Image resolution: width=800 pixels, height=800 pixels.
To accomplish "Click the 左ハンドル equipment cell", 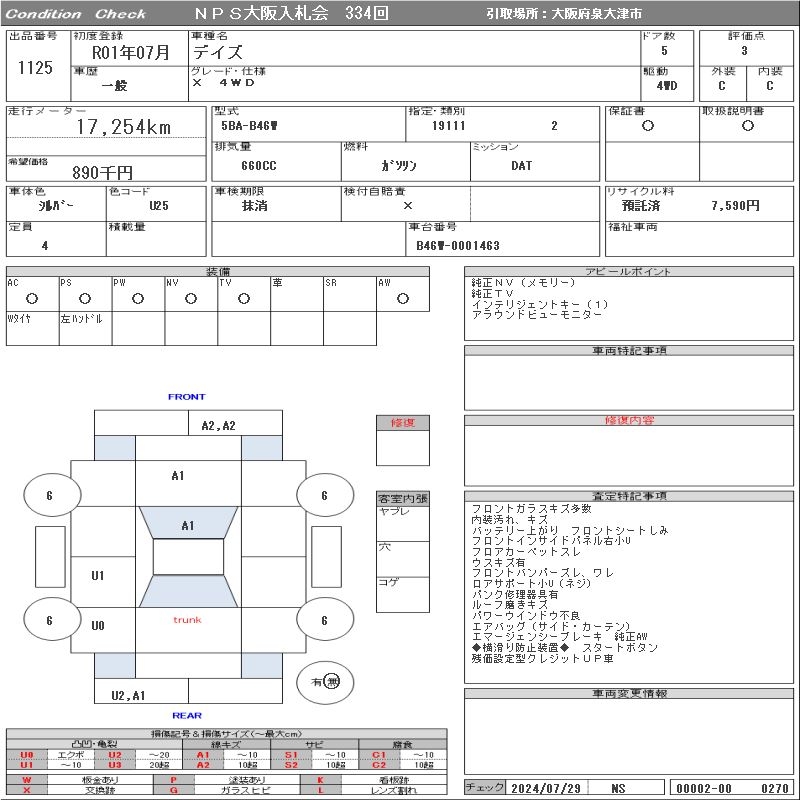I will coord(86,329).
